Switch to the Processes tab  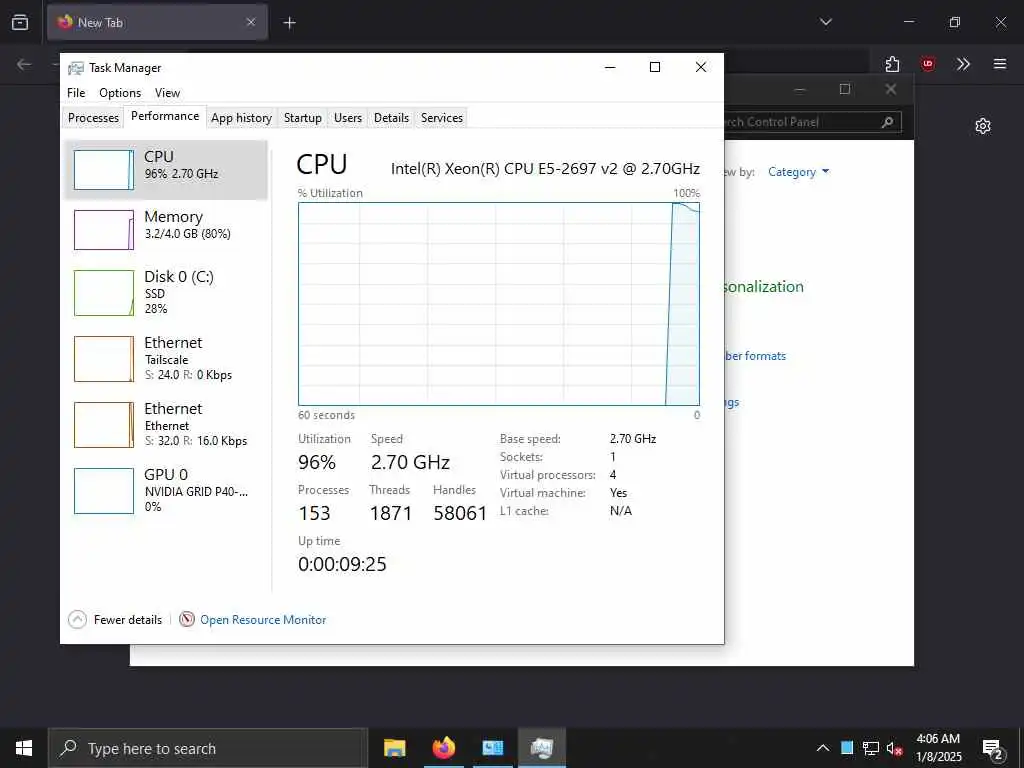93,118
